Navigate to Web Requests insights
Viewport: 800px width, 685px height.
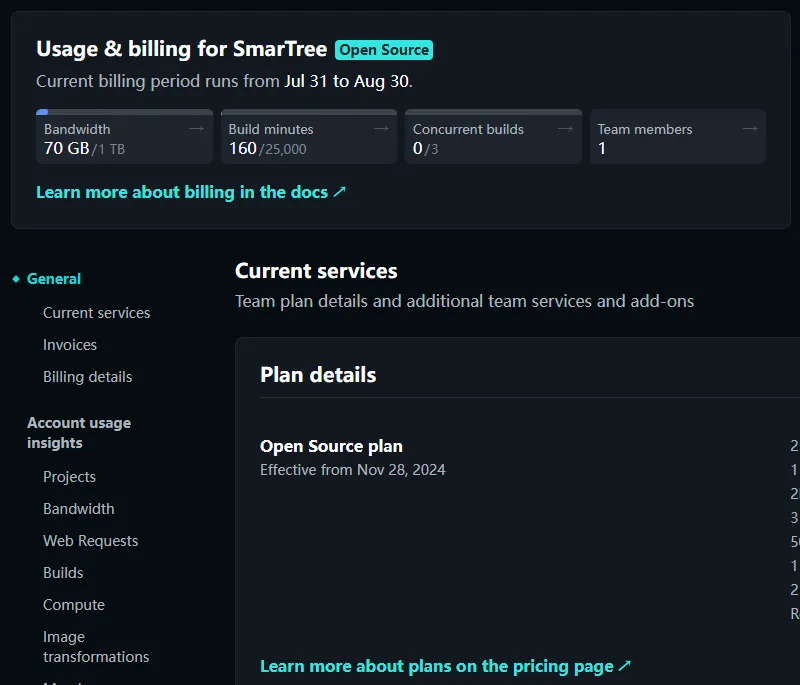point(90,541)
